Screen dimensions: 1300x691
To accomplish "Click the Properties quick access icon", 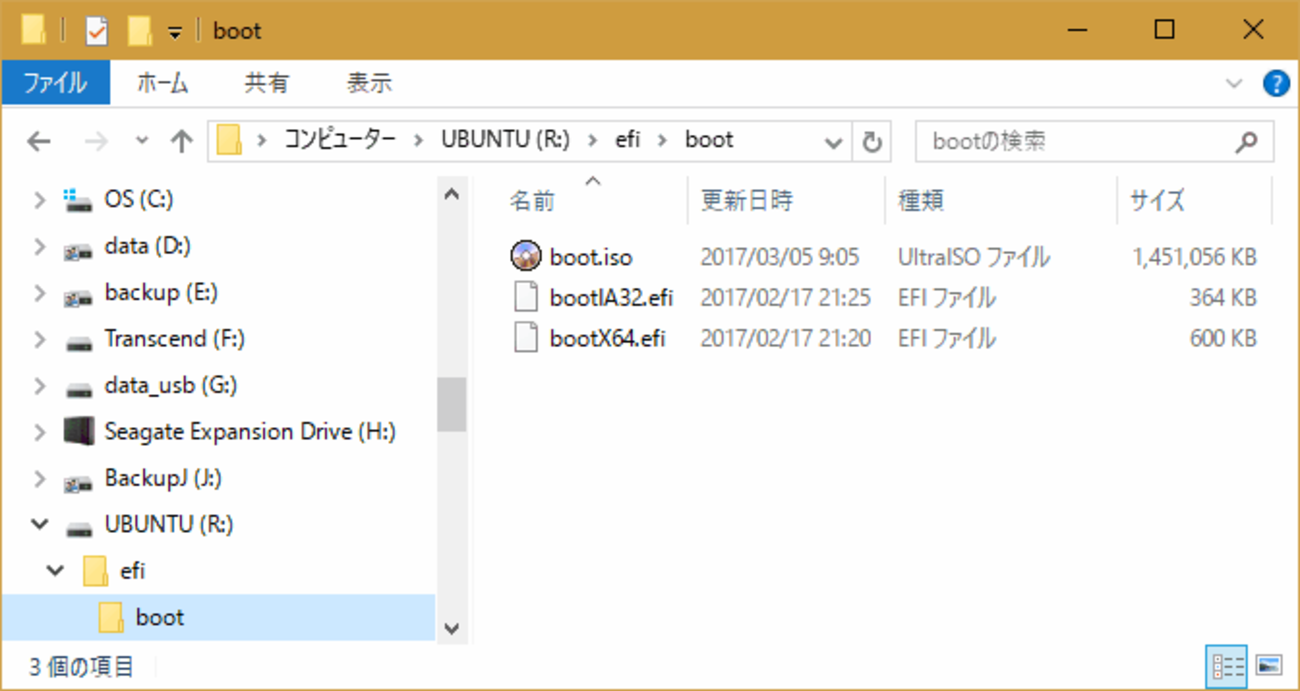I will (96, 31).
